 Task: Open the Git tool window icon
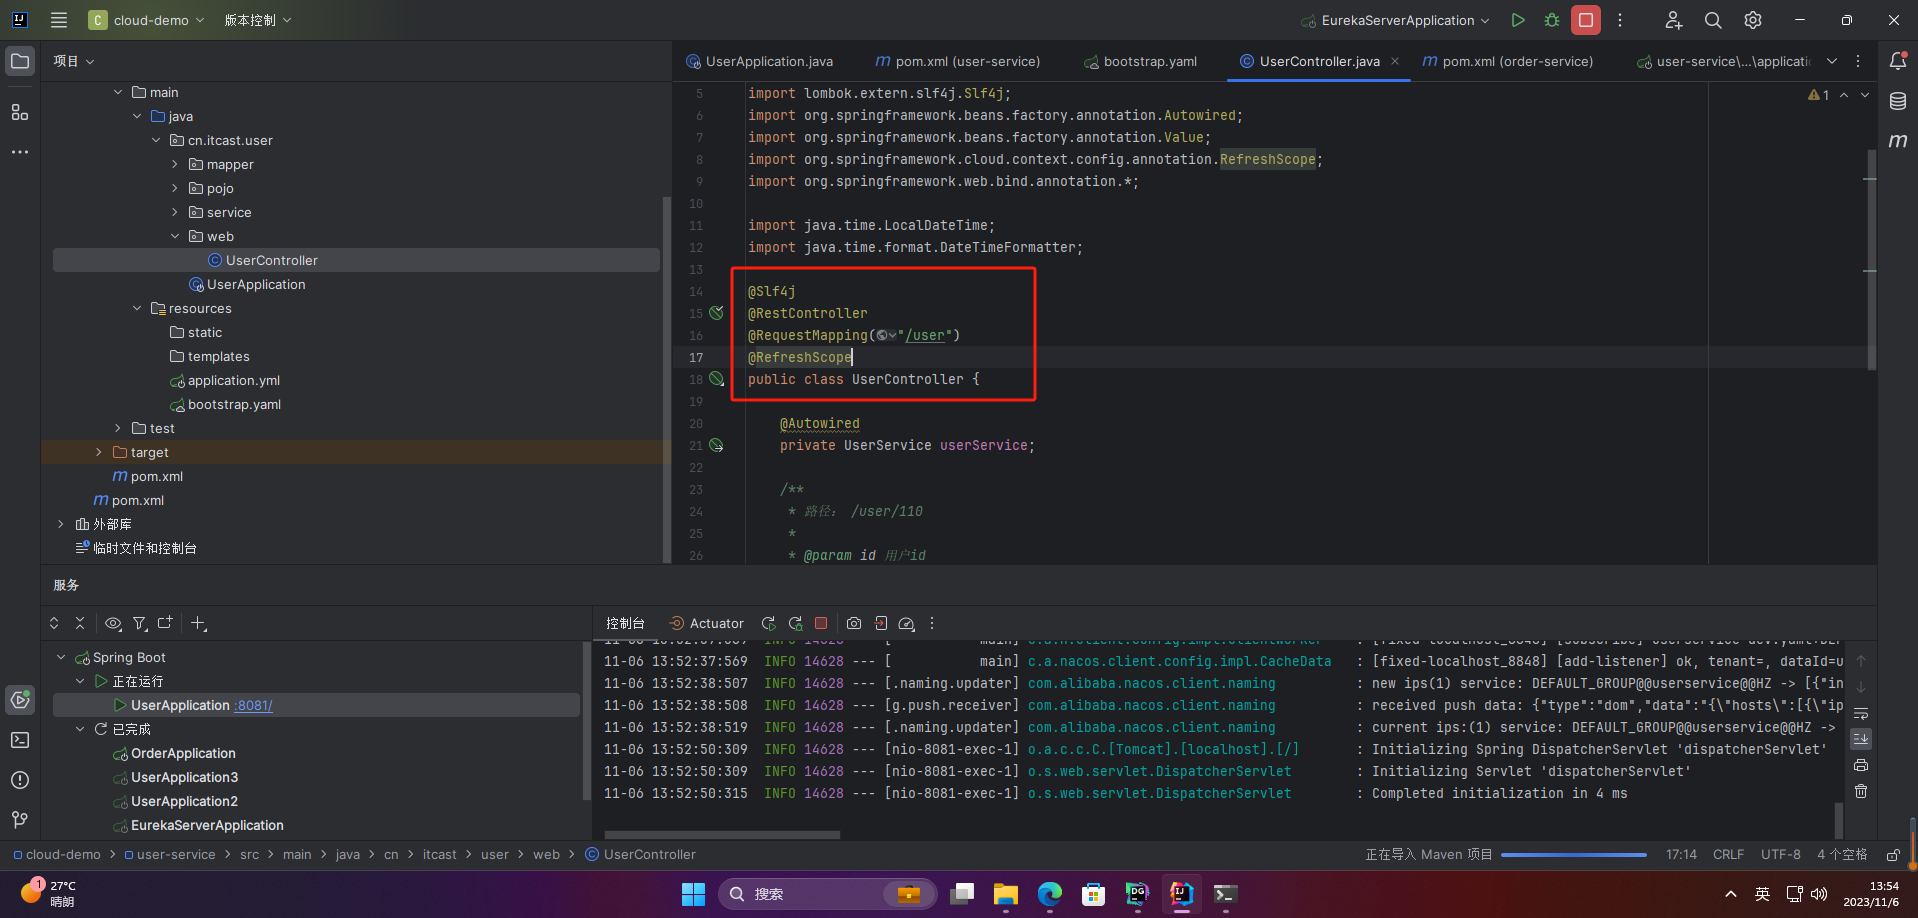pyautogui.click(x=20, y=820)
